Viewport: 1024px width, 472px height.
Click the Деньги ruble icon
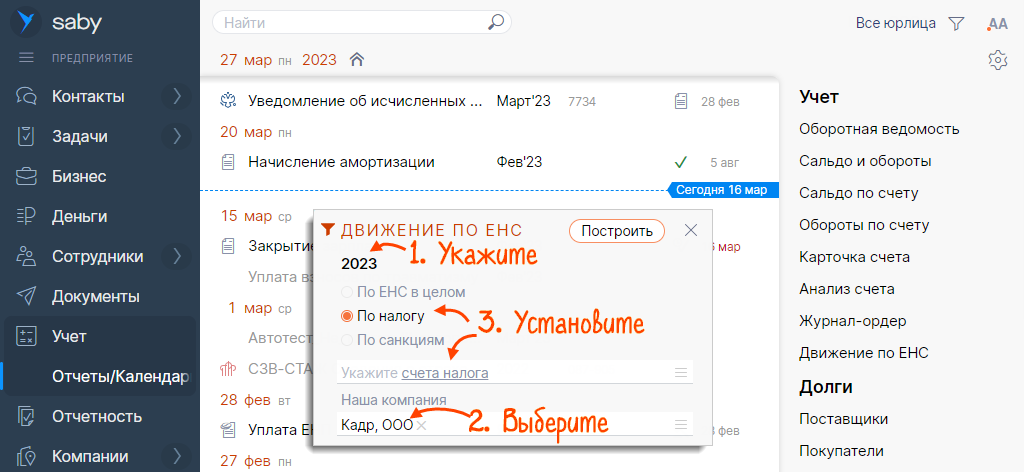[26, 216]
